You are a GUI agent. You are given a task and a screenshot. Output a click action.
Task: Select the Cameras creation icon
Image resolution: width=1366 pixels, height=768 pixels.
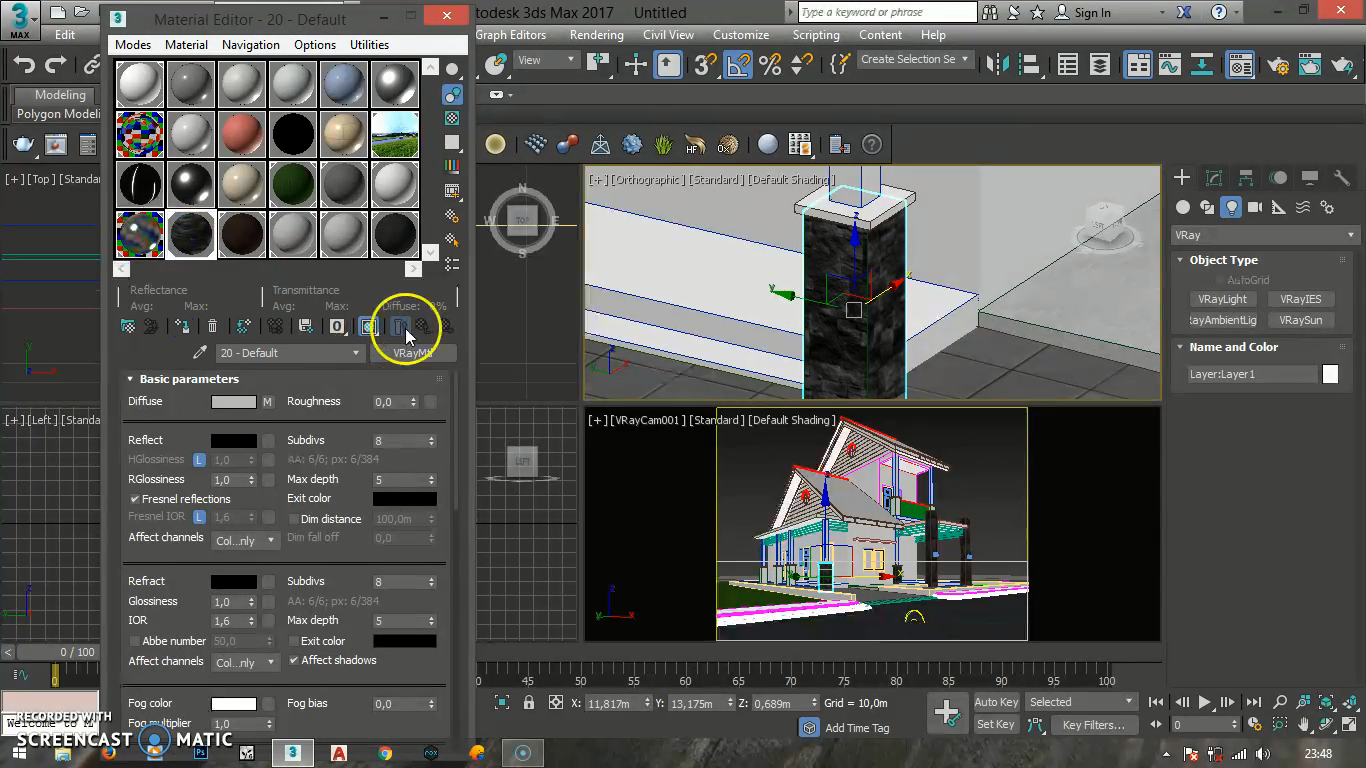pyautogui.click(x=1257, y=208)
